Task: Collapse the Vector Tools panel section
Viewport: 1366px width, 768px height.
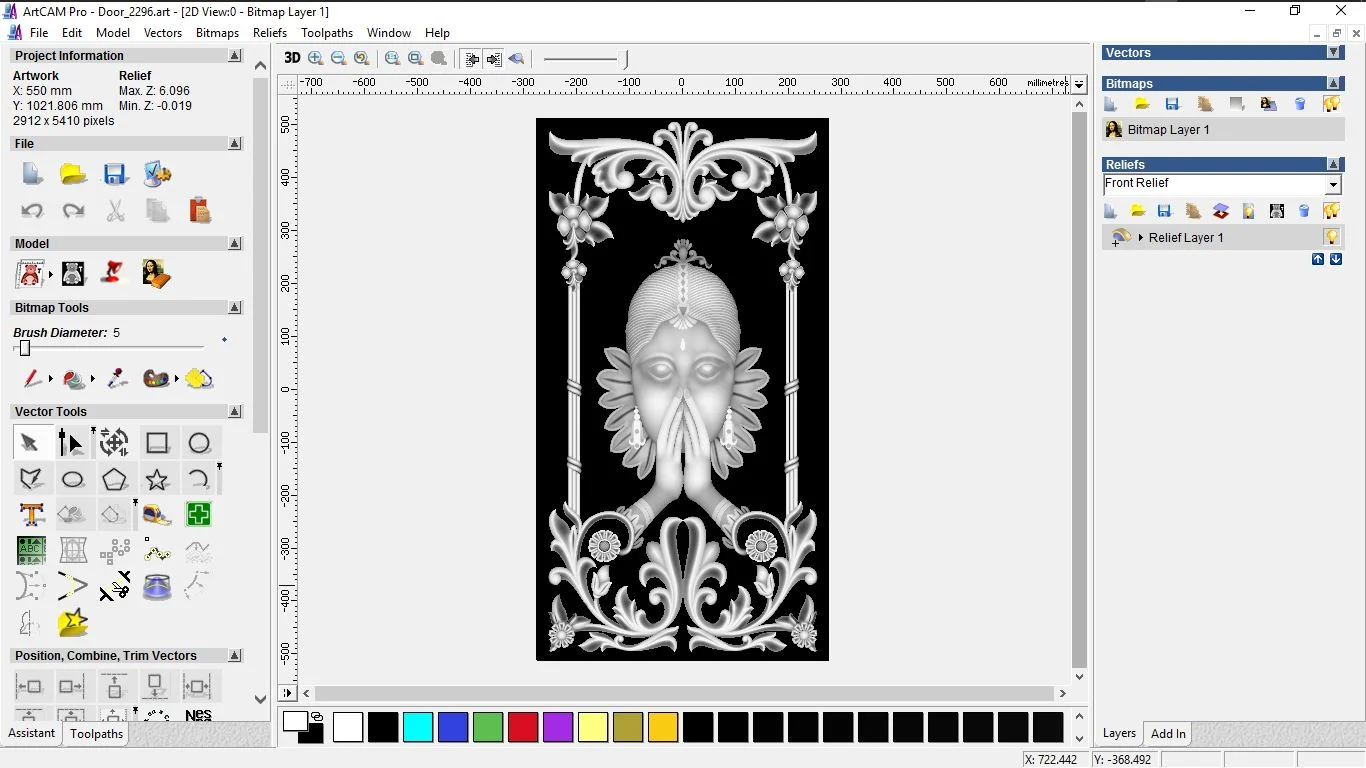Action: pos(235,411)
